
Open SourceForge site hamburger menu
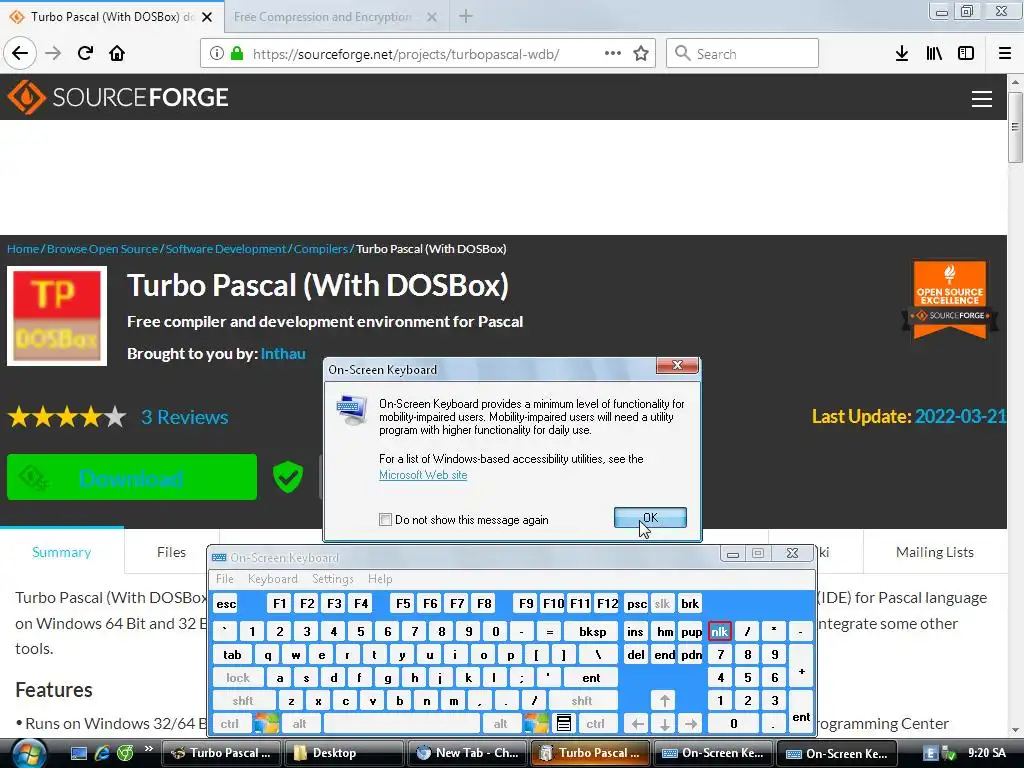tap(982, 99)
